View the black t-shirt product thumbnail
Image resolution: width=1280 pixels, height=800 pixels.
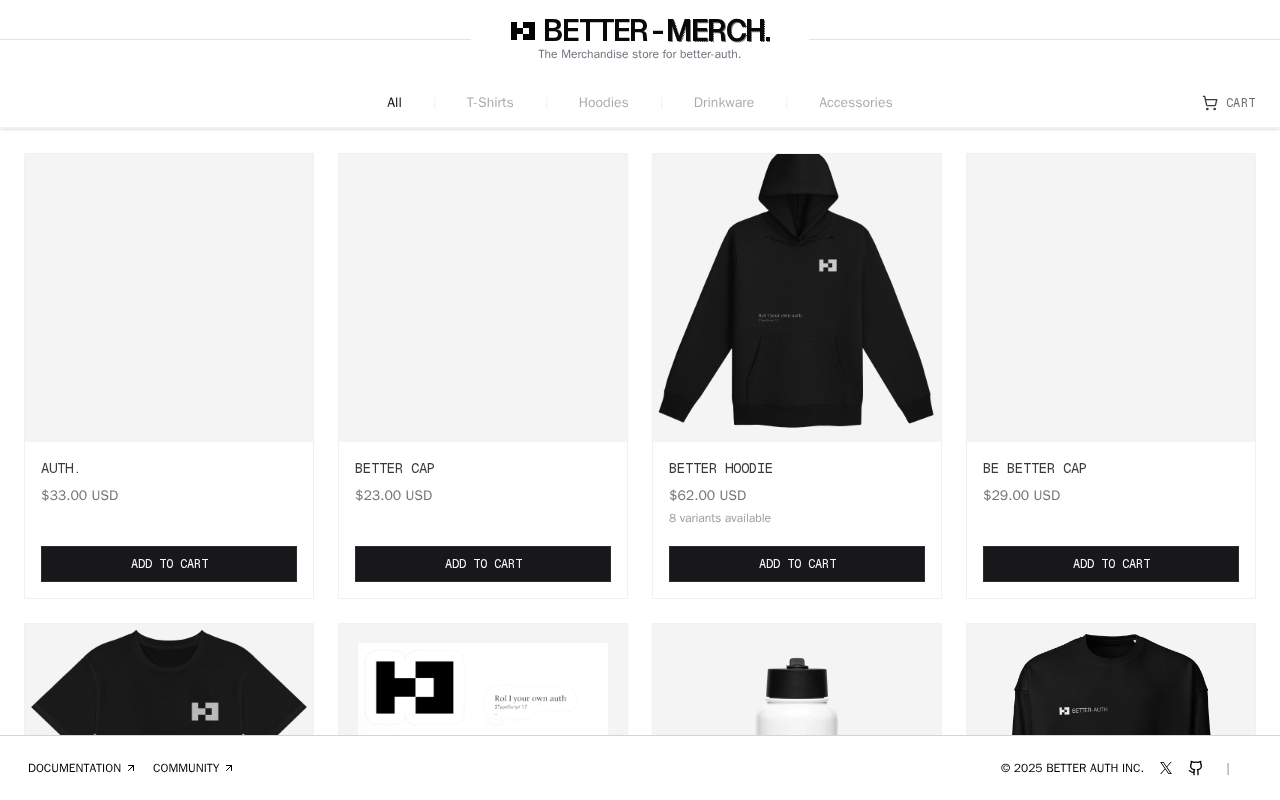(169, 680)
